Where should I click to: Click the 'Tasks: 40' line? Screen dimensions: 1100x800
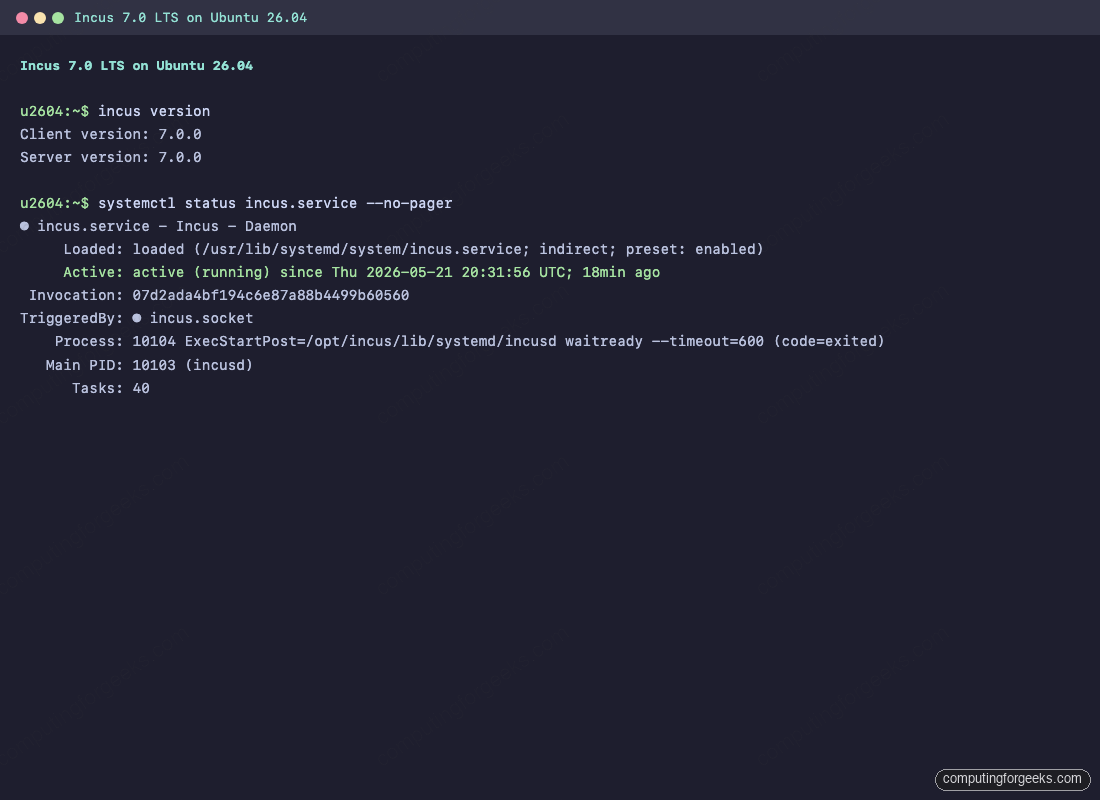[x=111, y=388]
